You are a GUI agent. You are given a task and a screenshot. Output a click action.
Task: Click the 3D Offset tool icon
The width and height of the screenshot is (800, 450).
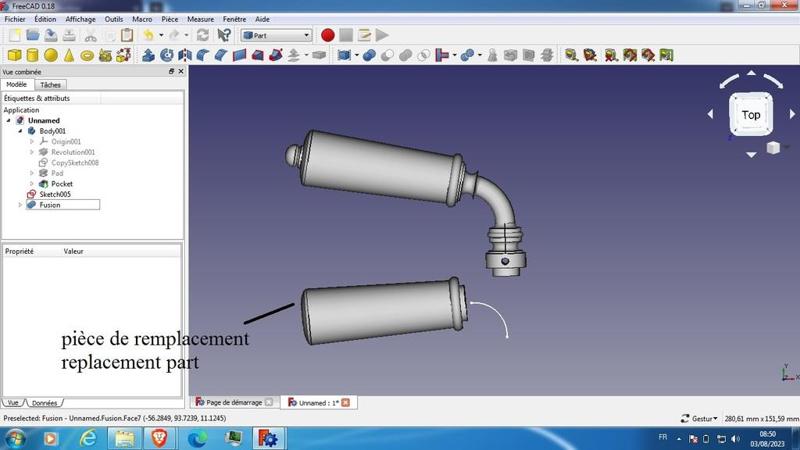pyautogui.click(x=294, y=55)
